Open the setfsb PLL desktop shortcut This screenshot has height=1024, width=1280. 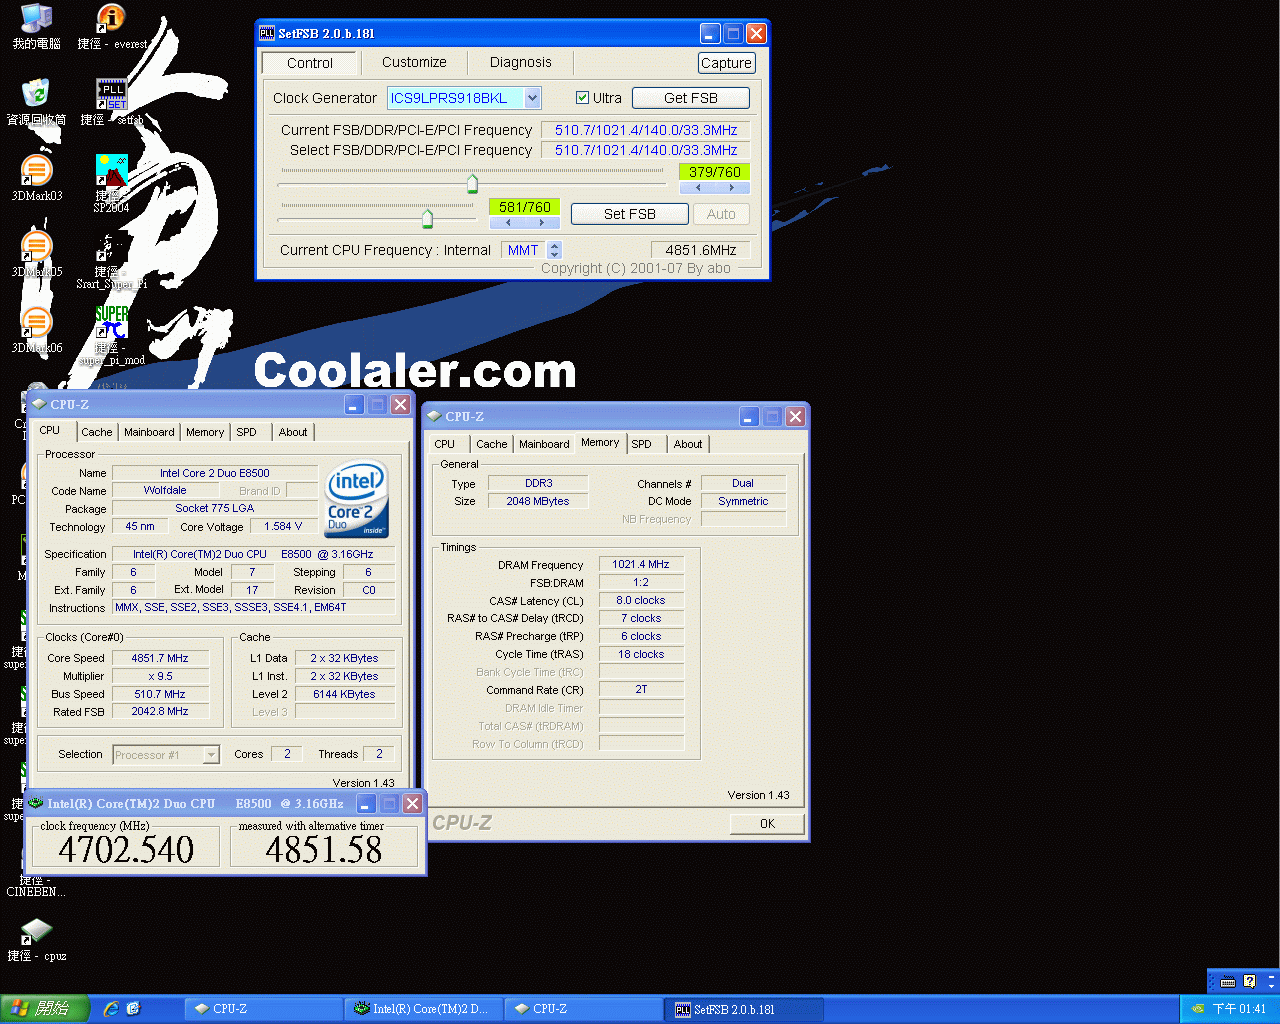111,96
